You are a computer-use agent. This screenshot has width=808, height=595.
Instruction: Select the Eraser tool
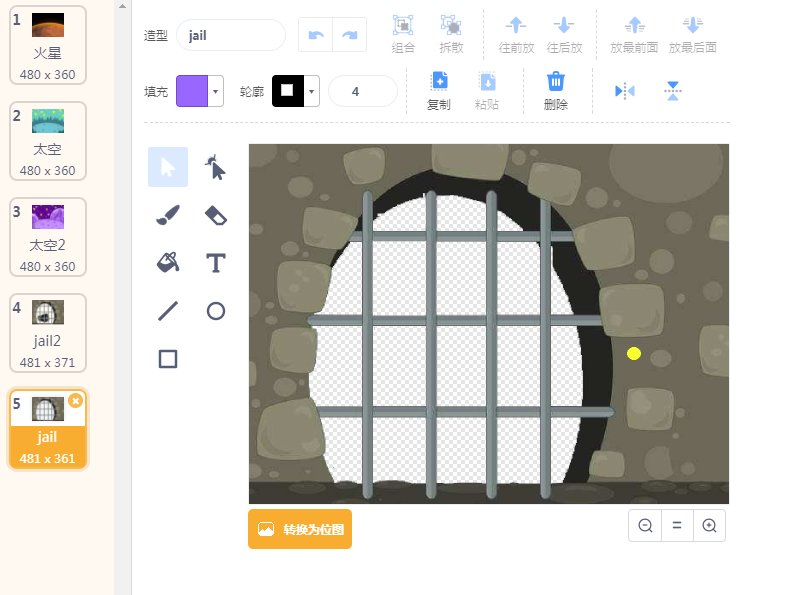tap(215, 215)
